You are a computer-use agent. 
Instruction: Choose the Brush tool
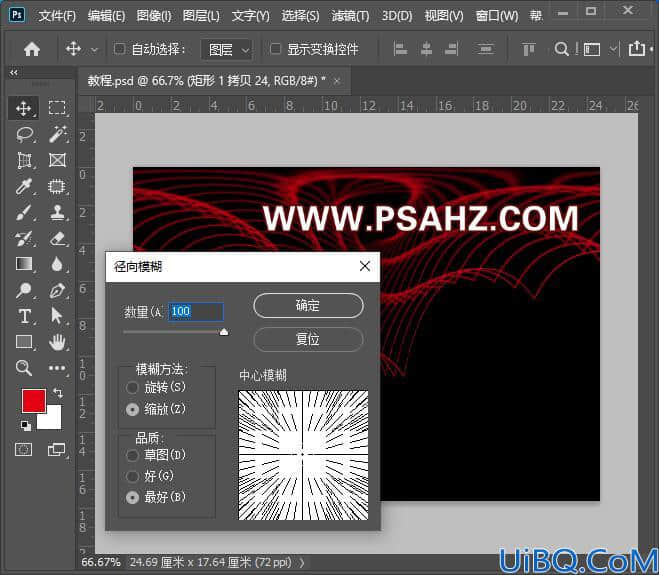24,213
